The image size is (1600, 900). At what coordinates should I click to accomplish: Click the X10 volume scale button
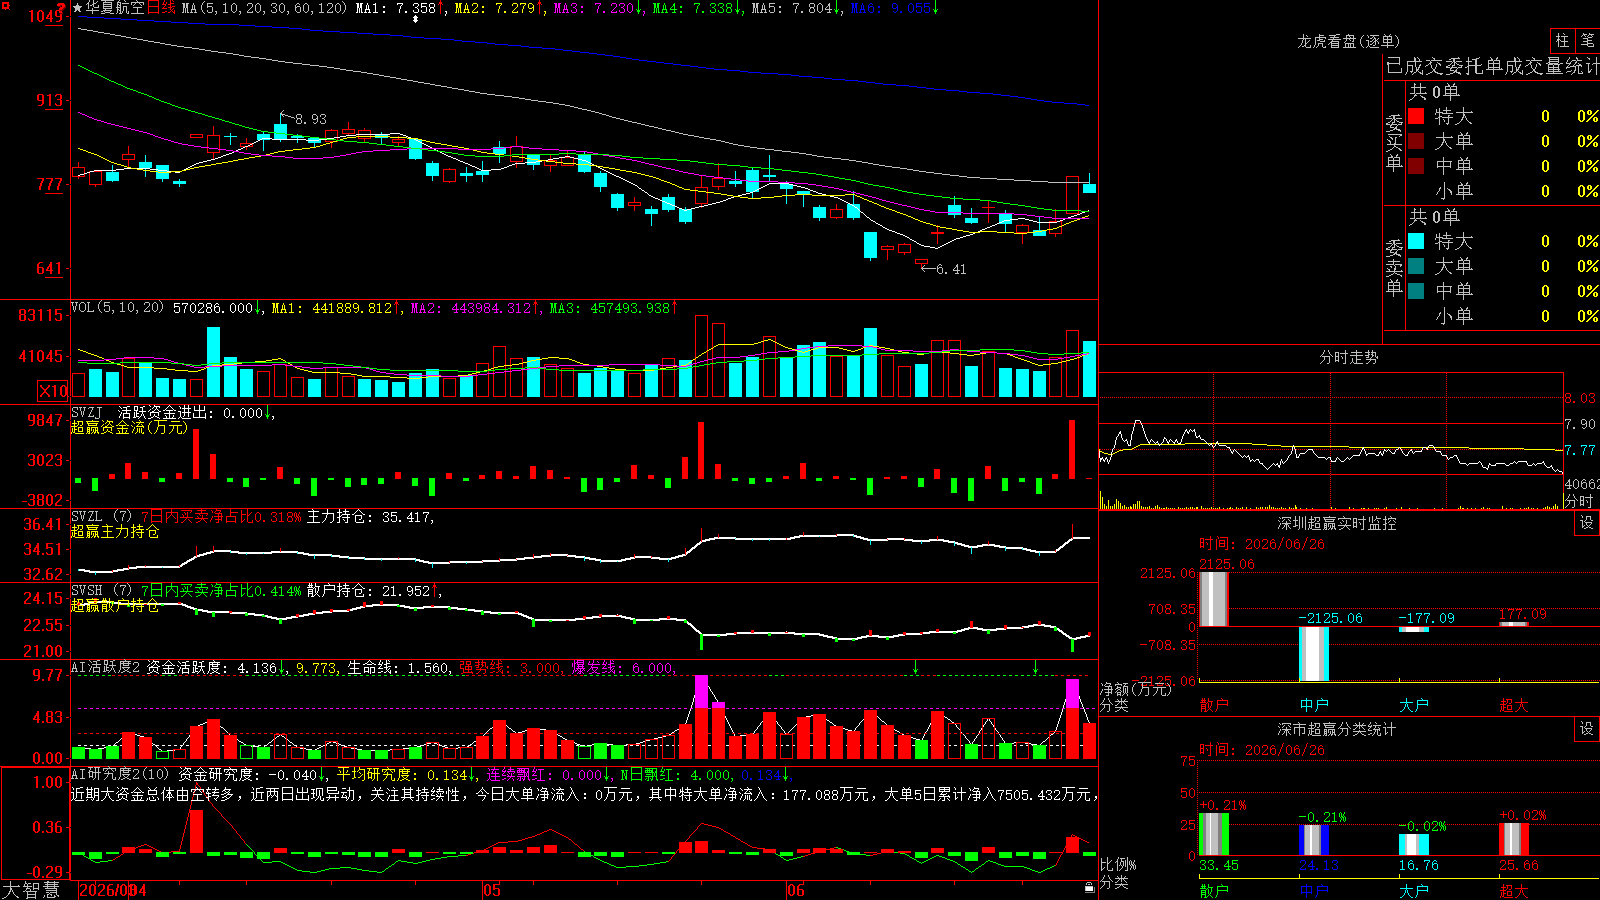pyautogui.click(x=53, y=391)
